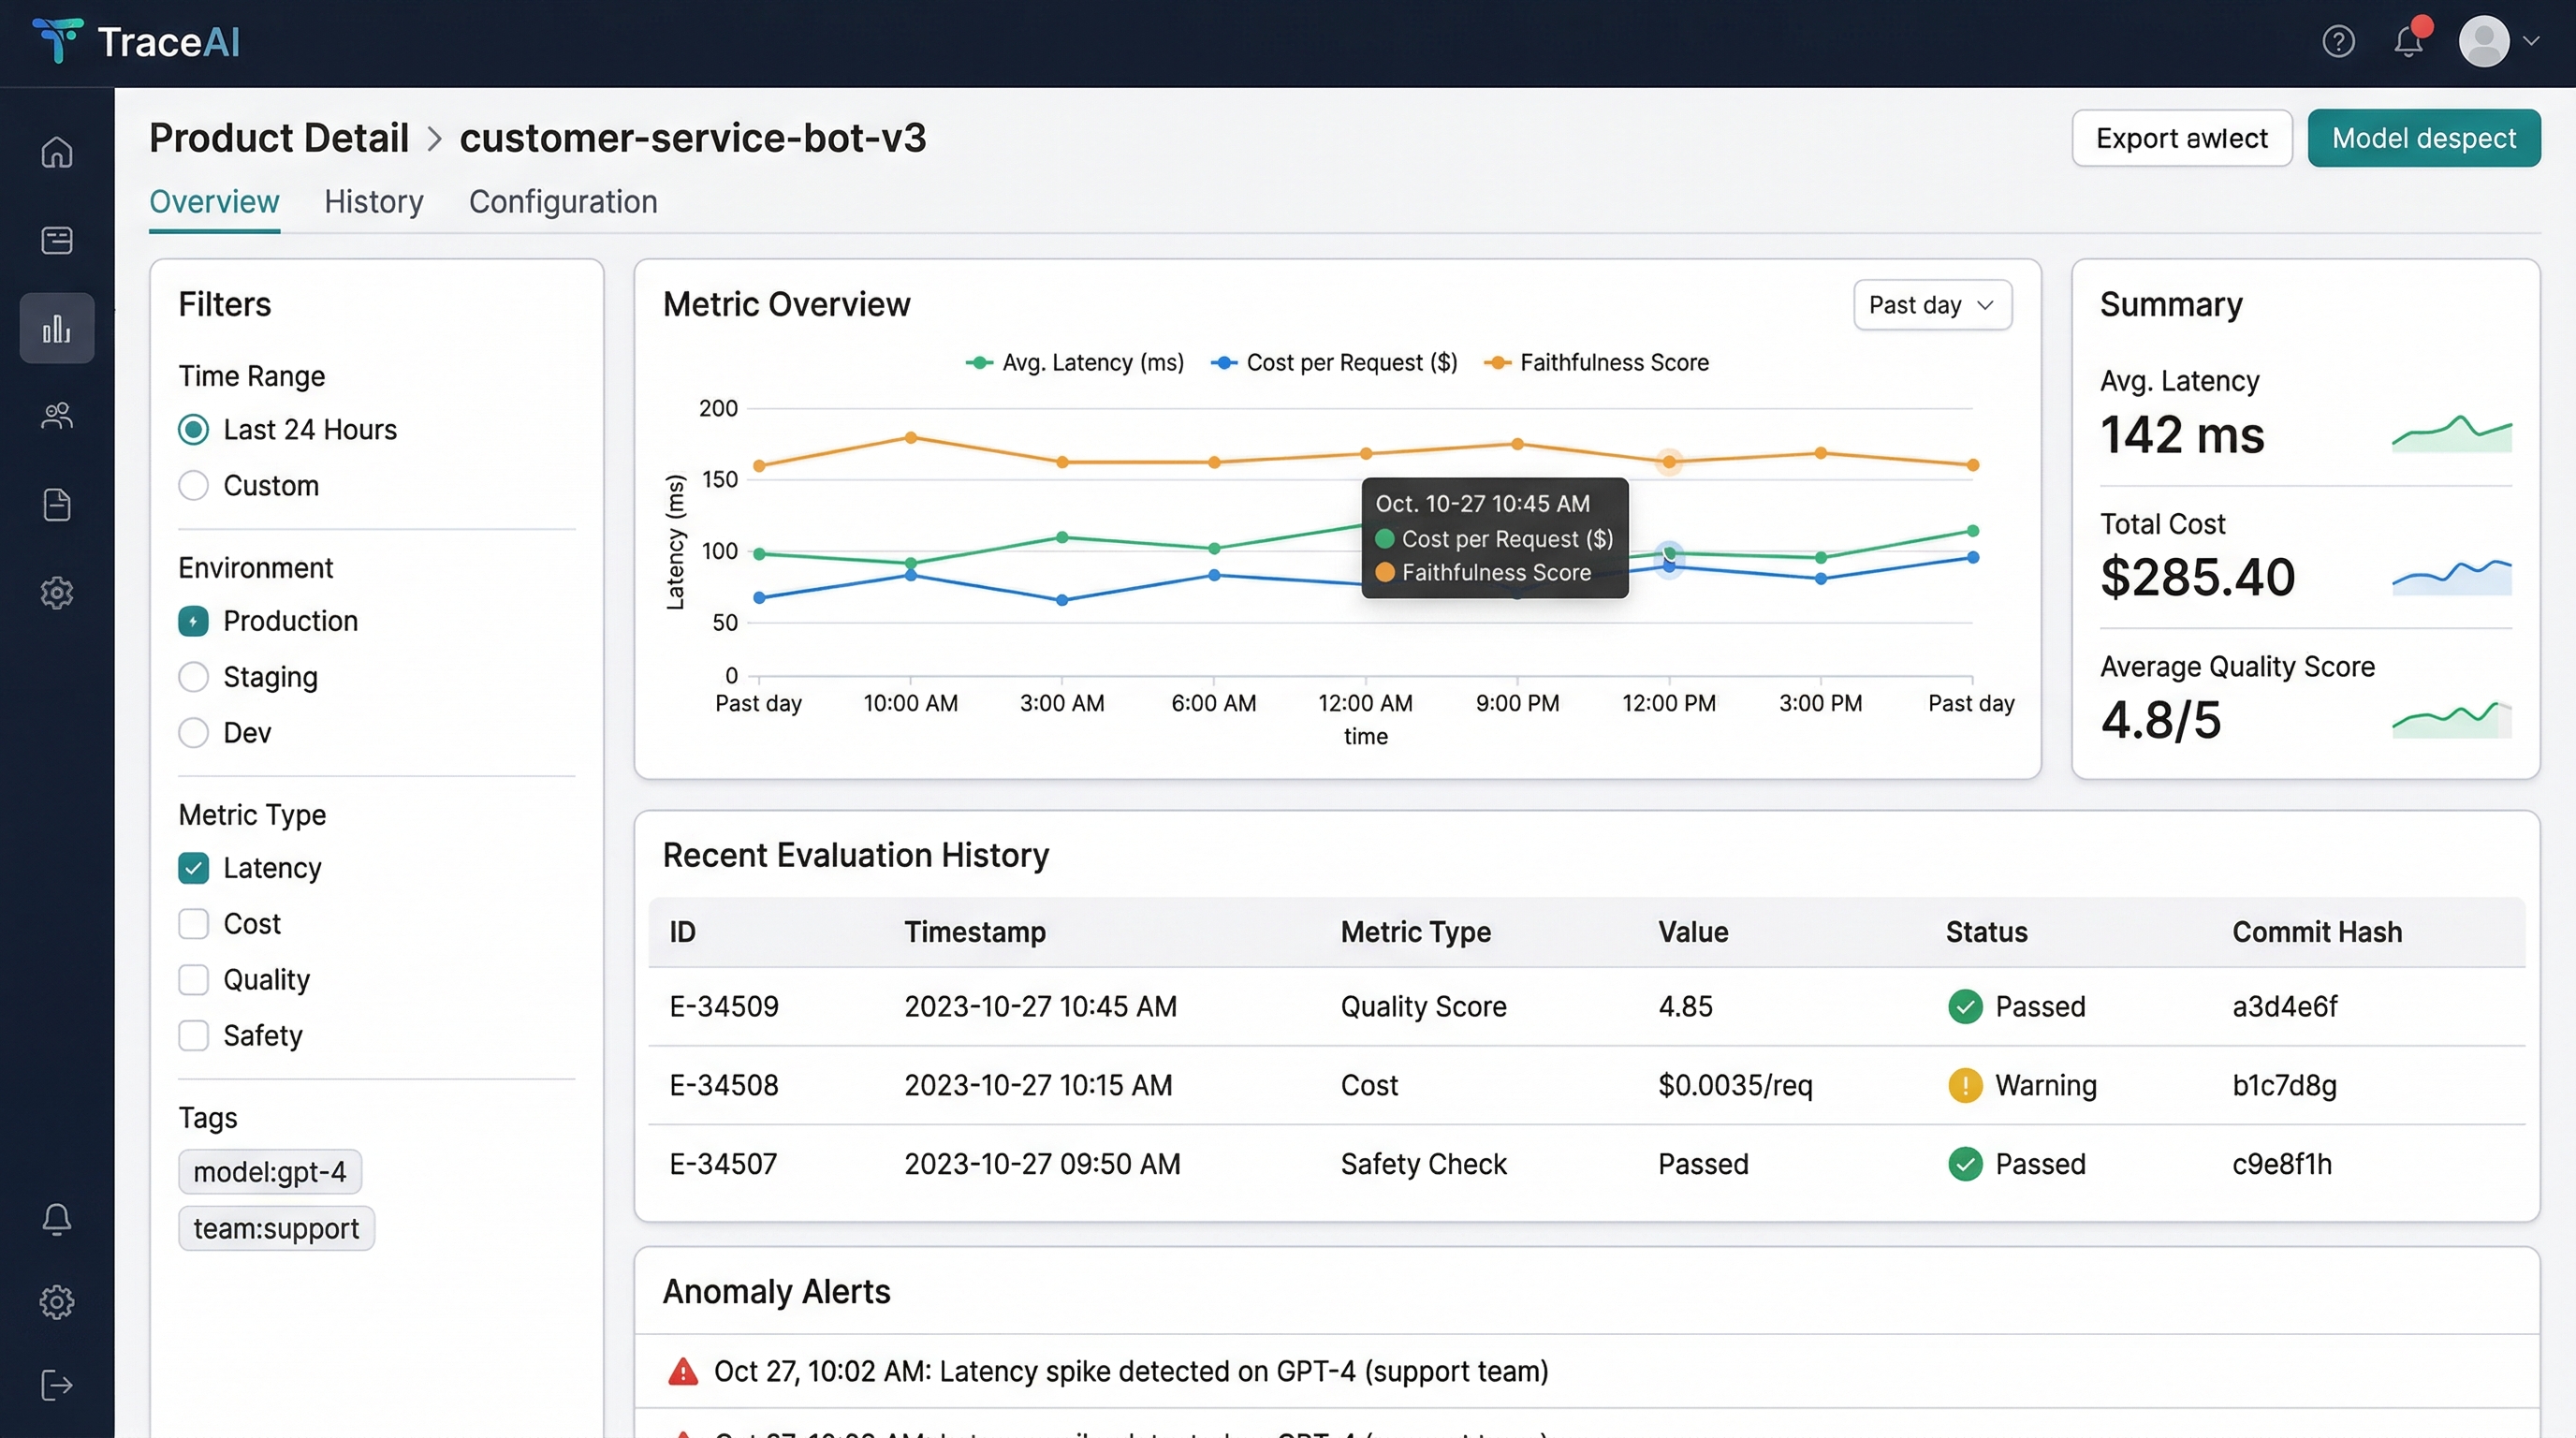Click the Model despect button

click(2424, 137)
